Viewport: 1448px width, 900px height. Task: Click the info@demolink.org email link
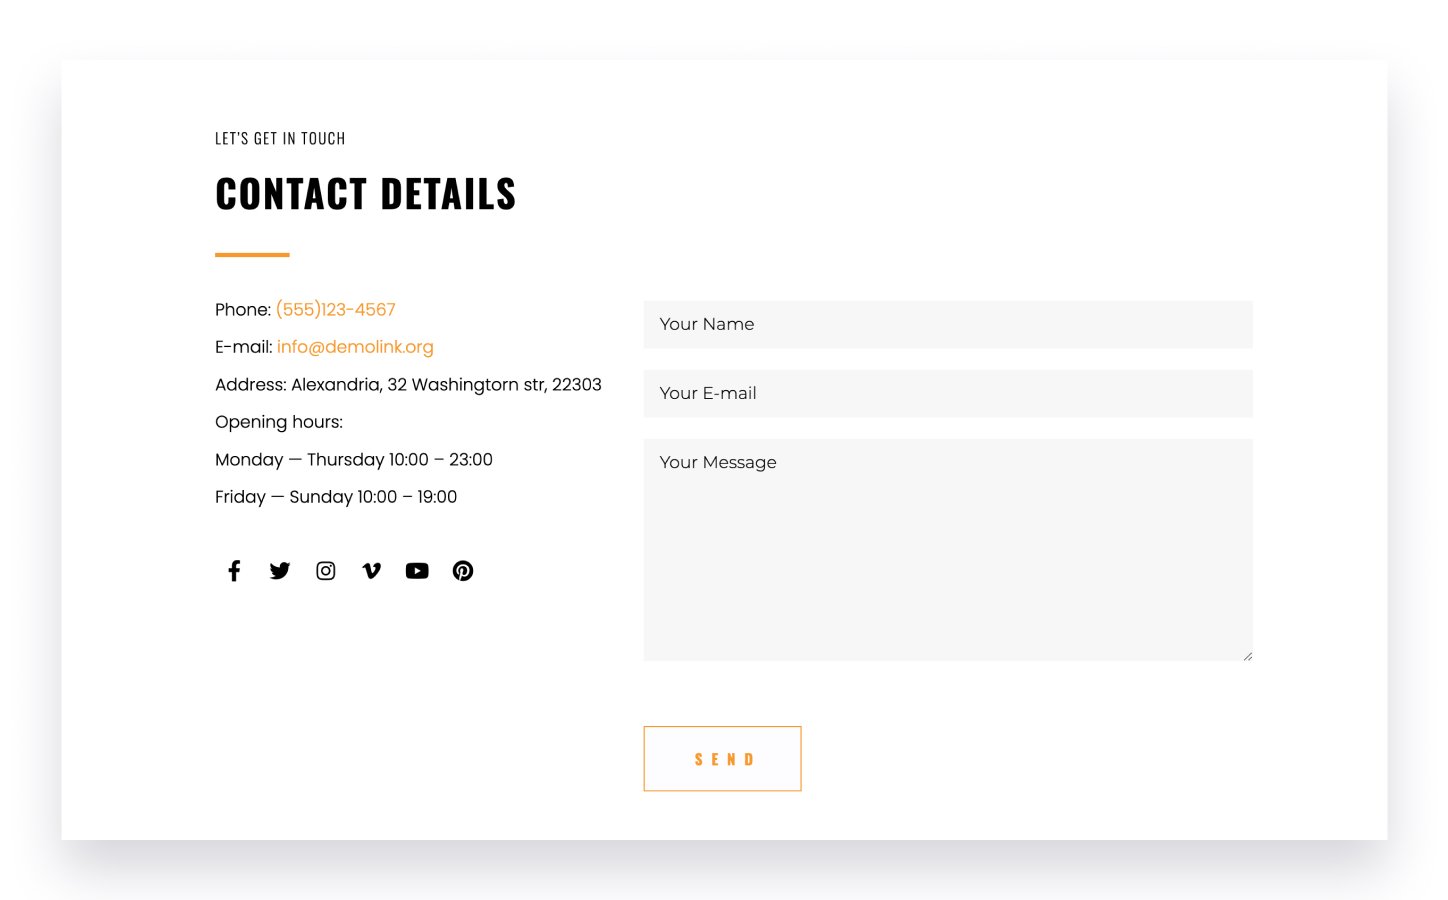click(x=355, y=347)
